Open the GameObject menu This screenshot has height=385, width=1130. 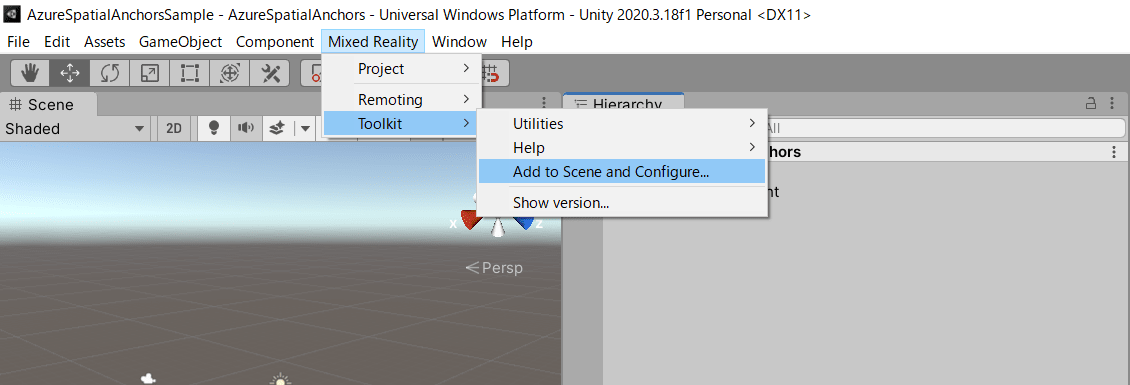coord(180,42)
